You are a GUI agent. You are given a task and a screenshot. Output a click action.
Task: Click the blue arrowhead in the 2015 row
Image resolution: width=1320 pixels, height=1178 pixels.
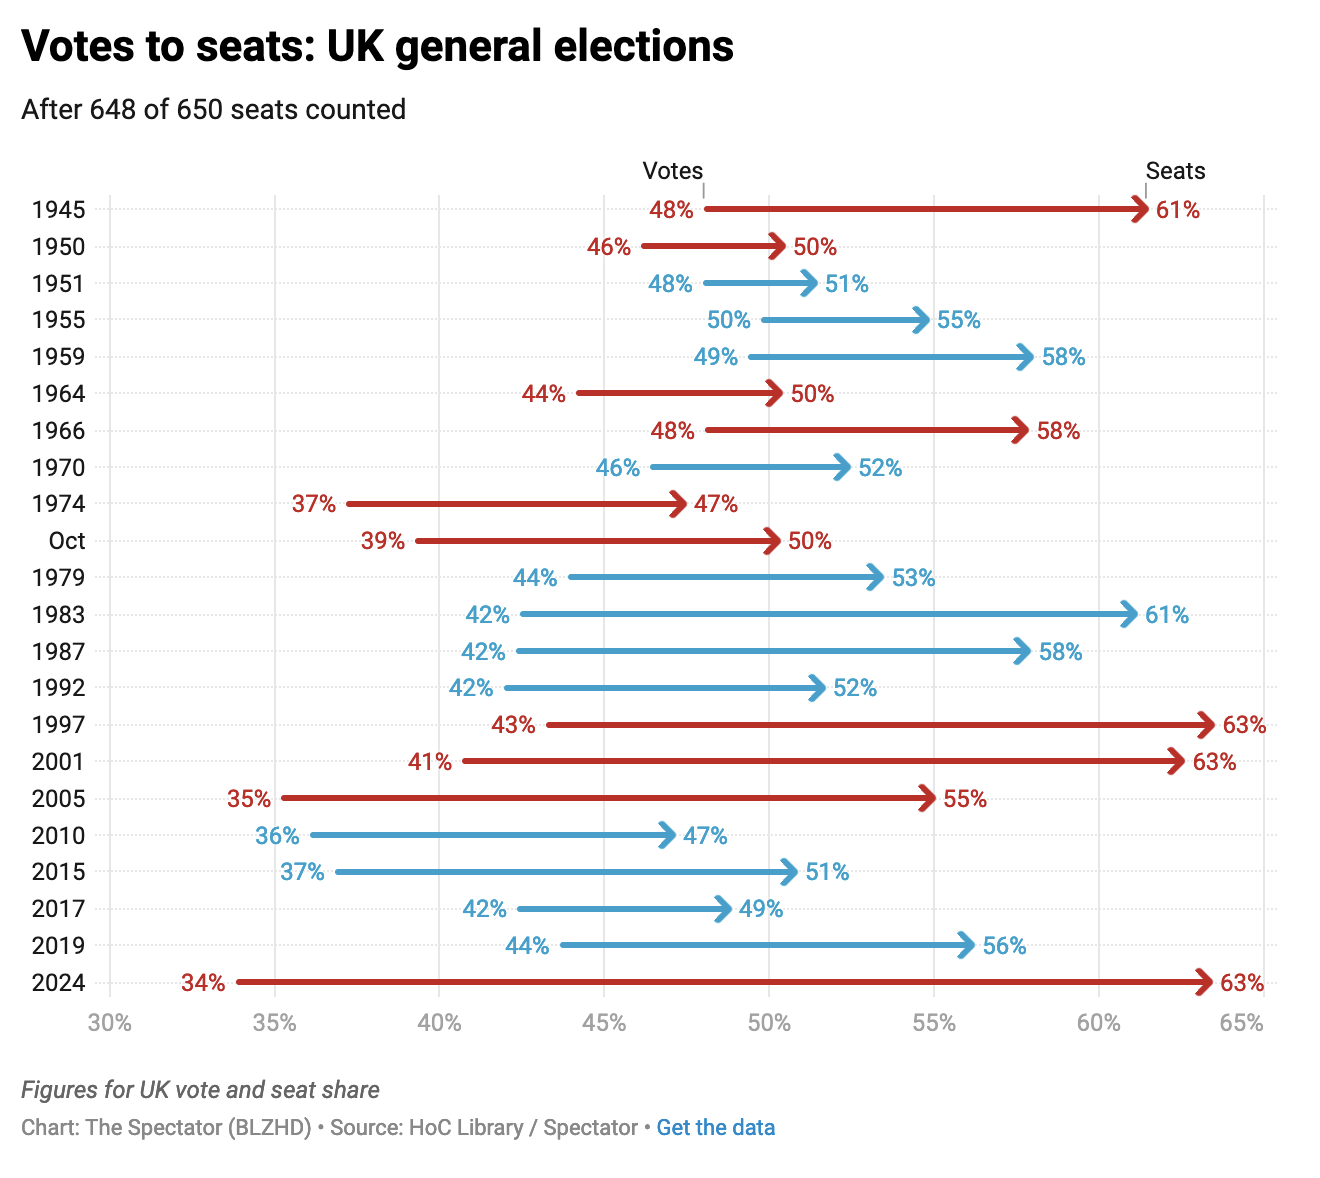(x=790, y=872)
